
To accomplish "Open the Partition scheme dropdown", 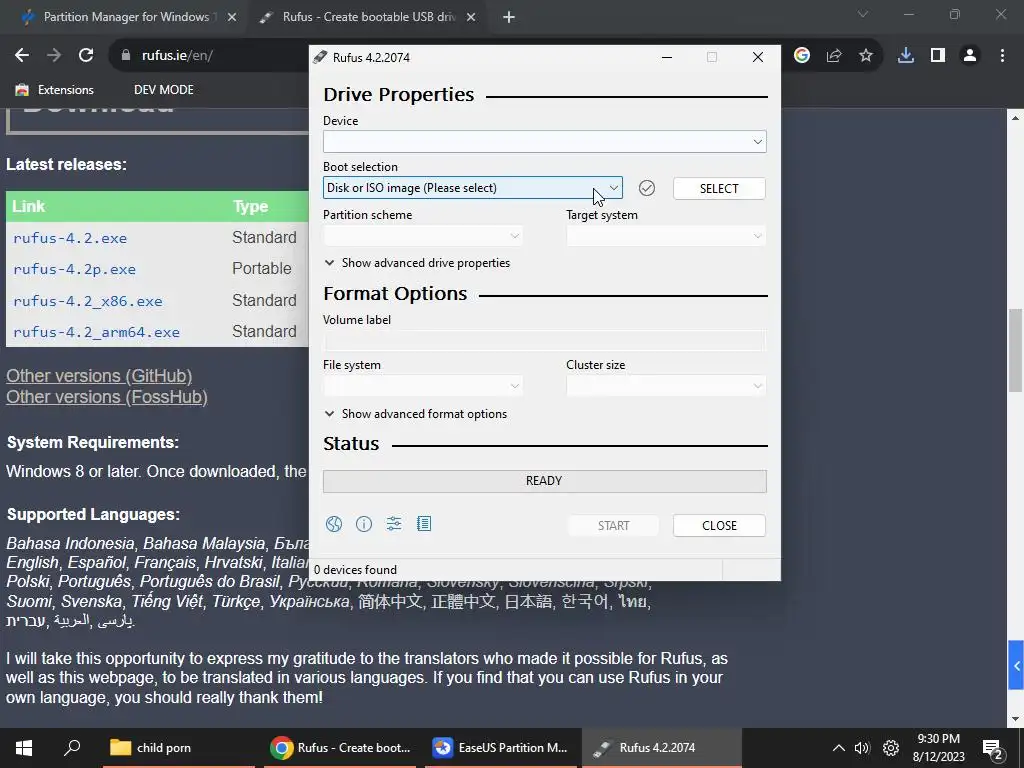I will pos(423,236).
